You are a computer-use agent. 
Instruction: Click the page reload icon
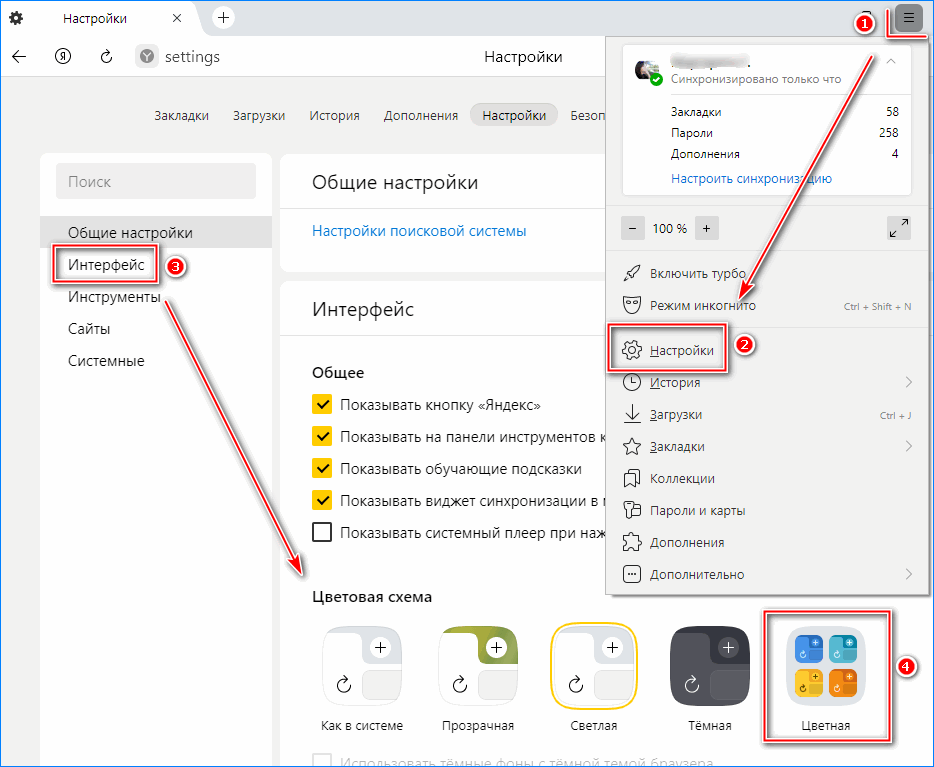[106, 57]
